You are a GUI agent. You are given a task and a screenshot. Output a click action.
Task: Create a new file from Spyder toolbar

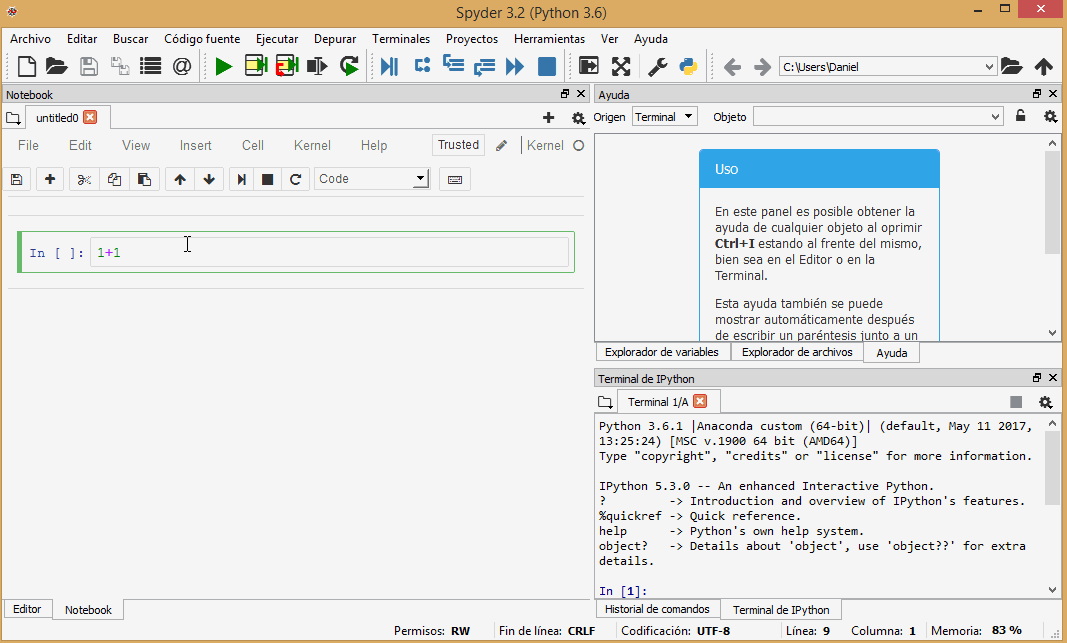tap(27, 66)
